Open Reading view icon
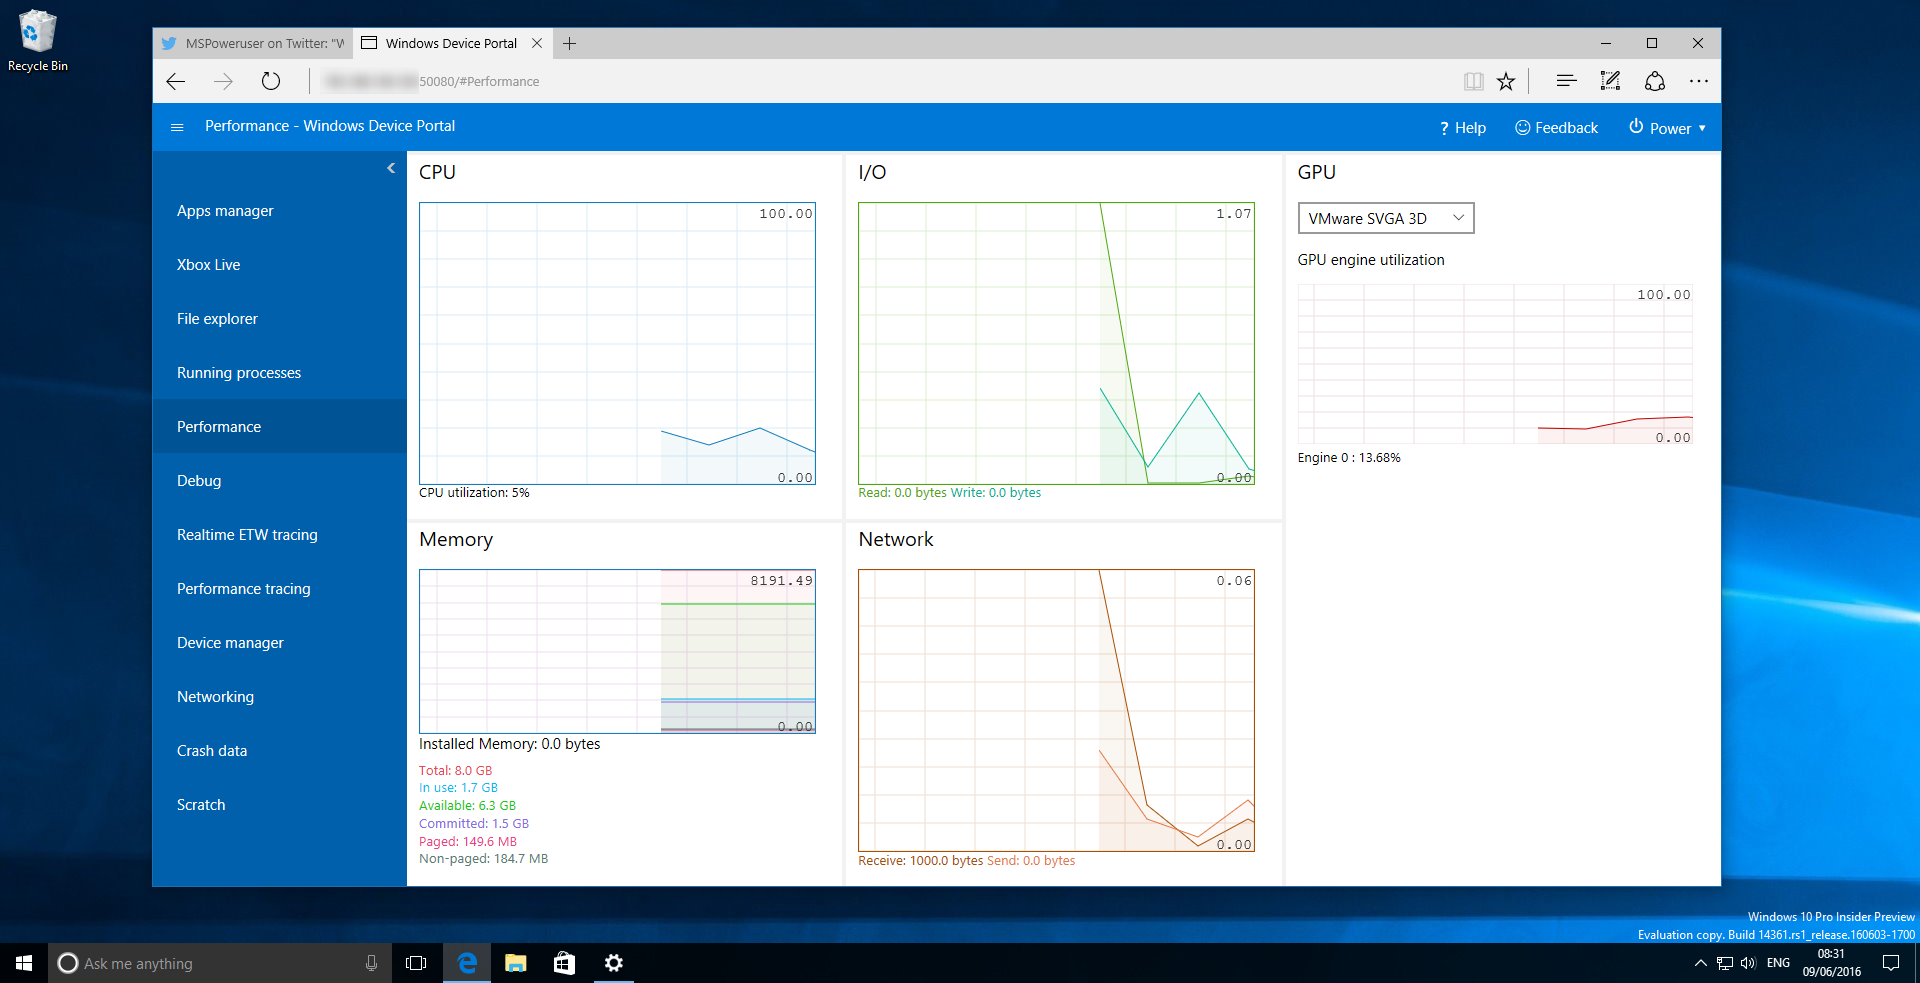1920x983 pixels. click(1473, 81)
